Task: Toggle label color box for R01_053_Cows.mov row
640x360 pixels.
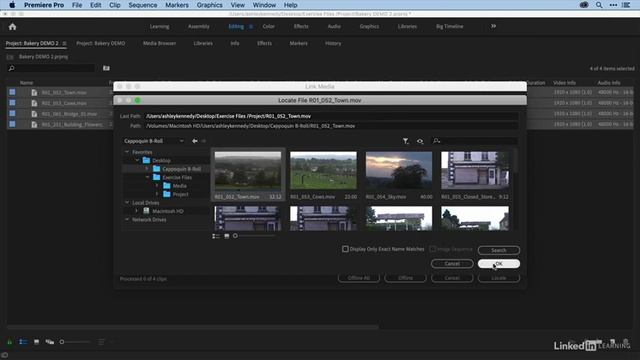Action: click(x=13, y=103)
